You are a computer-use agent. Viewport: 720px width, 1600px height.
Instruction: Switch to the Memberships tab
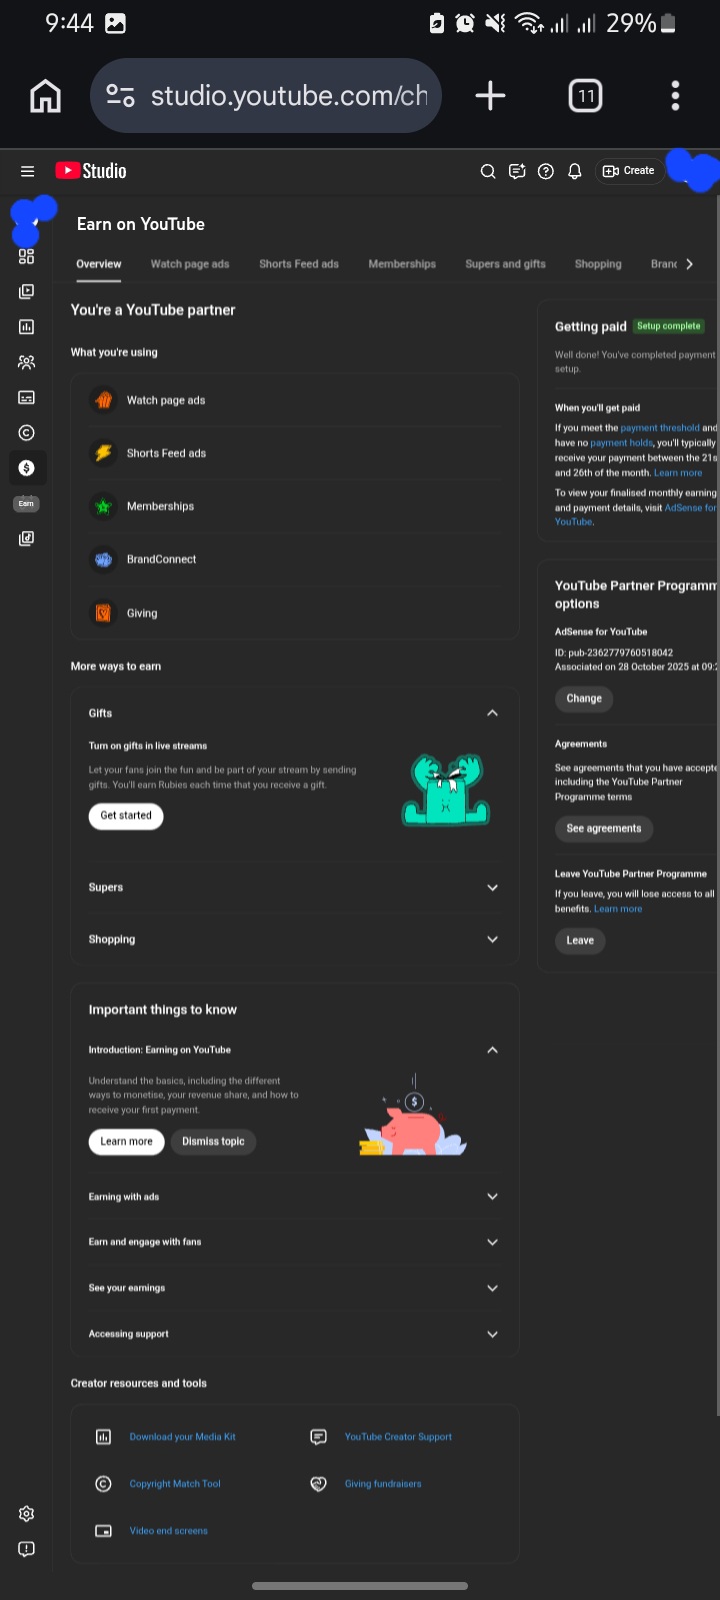pos(402,264)
